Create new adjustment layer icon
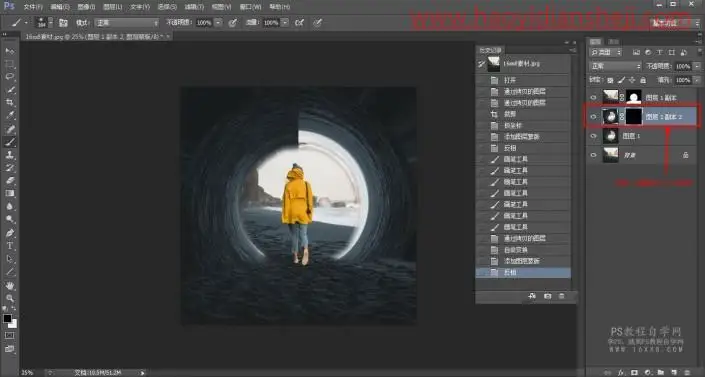The image size is (705, 377). point(648,373)
